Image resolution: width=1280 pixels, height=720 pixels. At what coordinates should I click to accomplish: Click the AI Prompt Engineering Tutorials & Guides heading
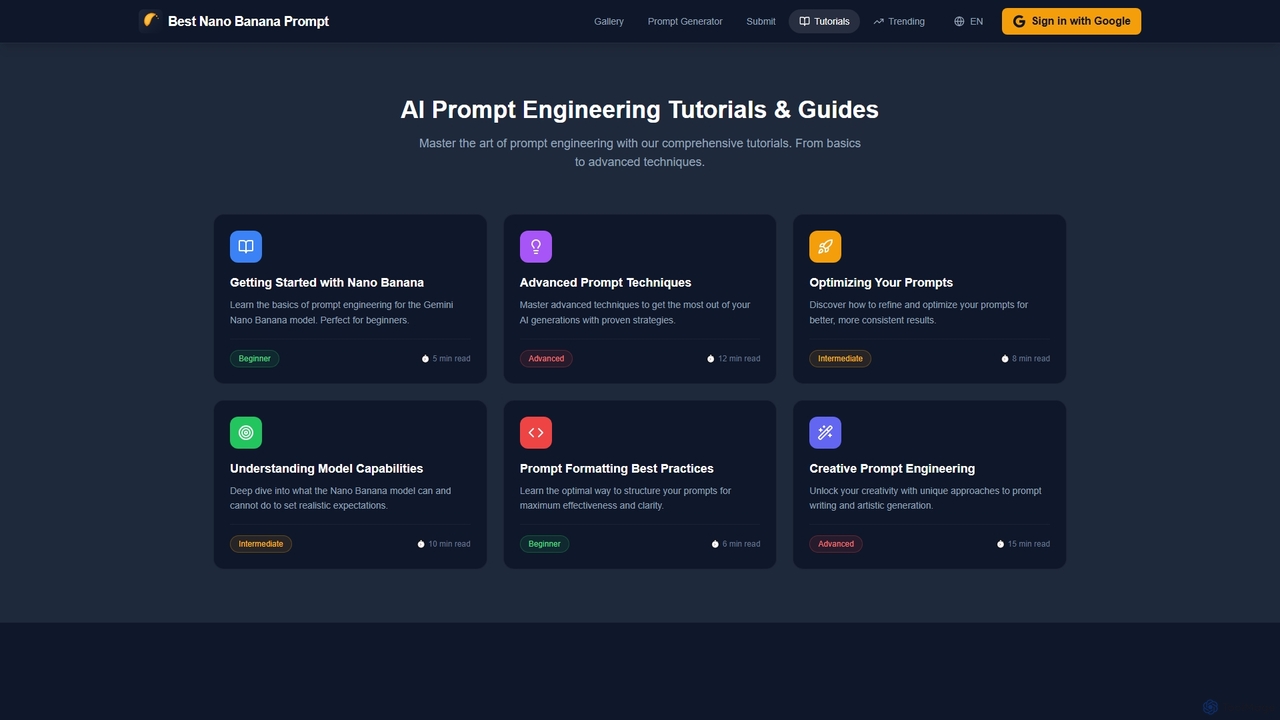(640, 109)
